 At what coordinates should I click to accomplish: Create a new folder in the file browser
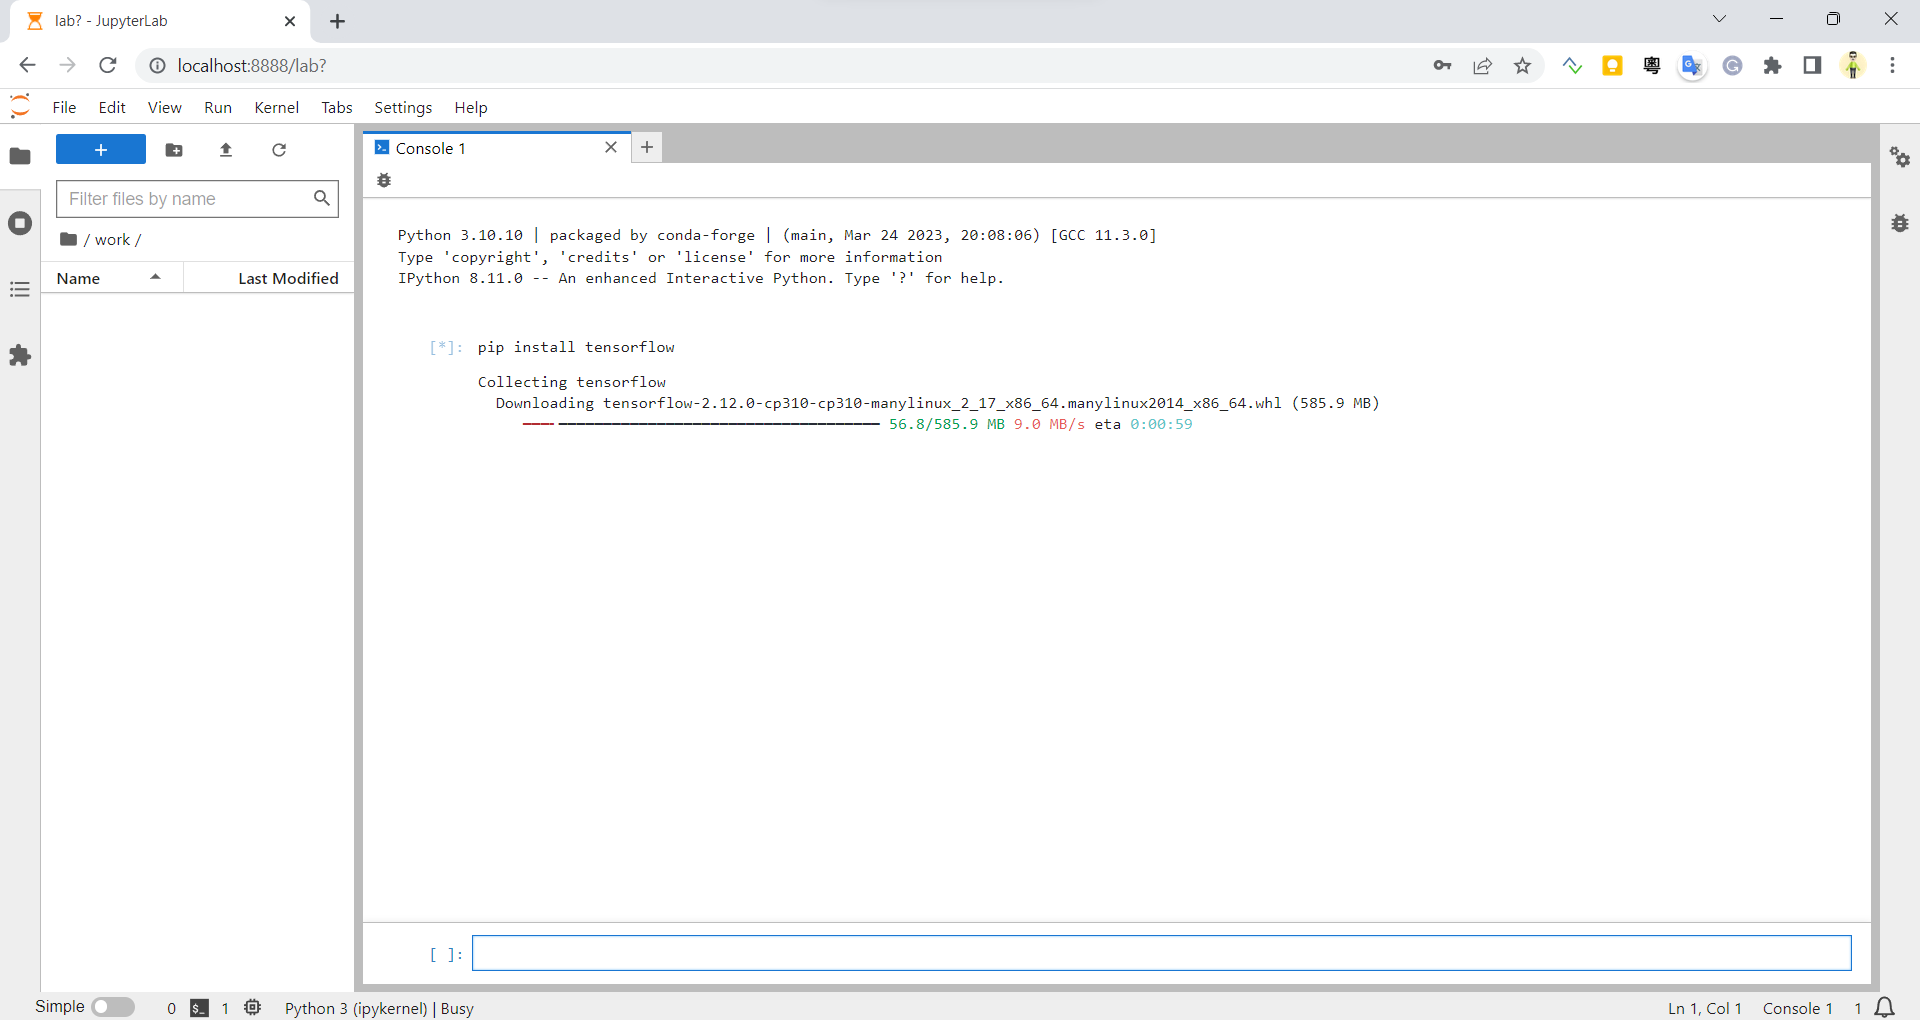[x=173, y=150]
